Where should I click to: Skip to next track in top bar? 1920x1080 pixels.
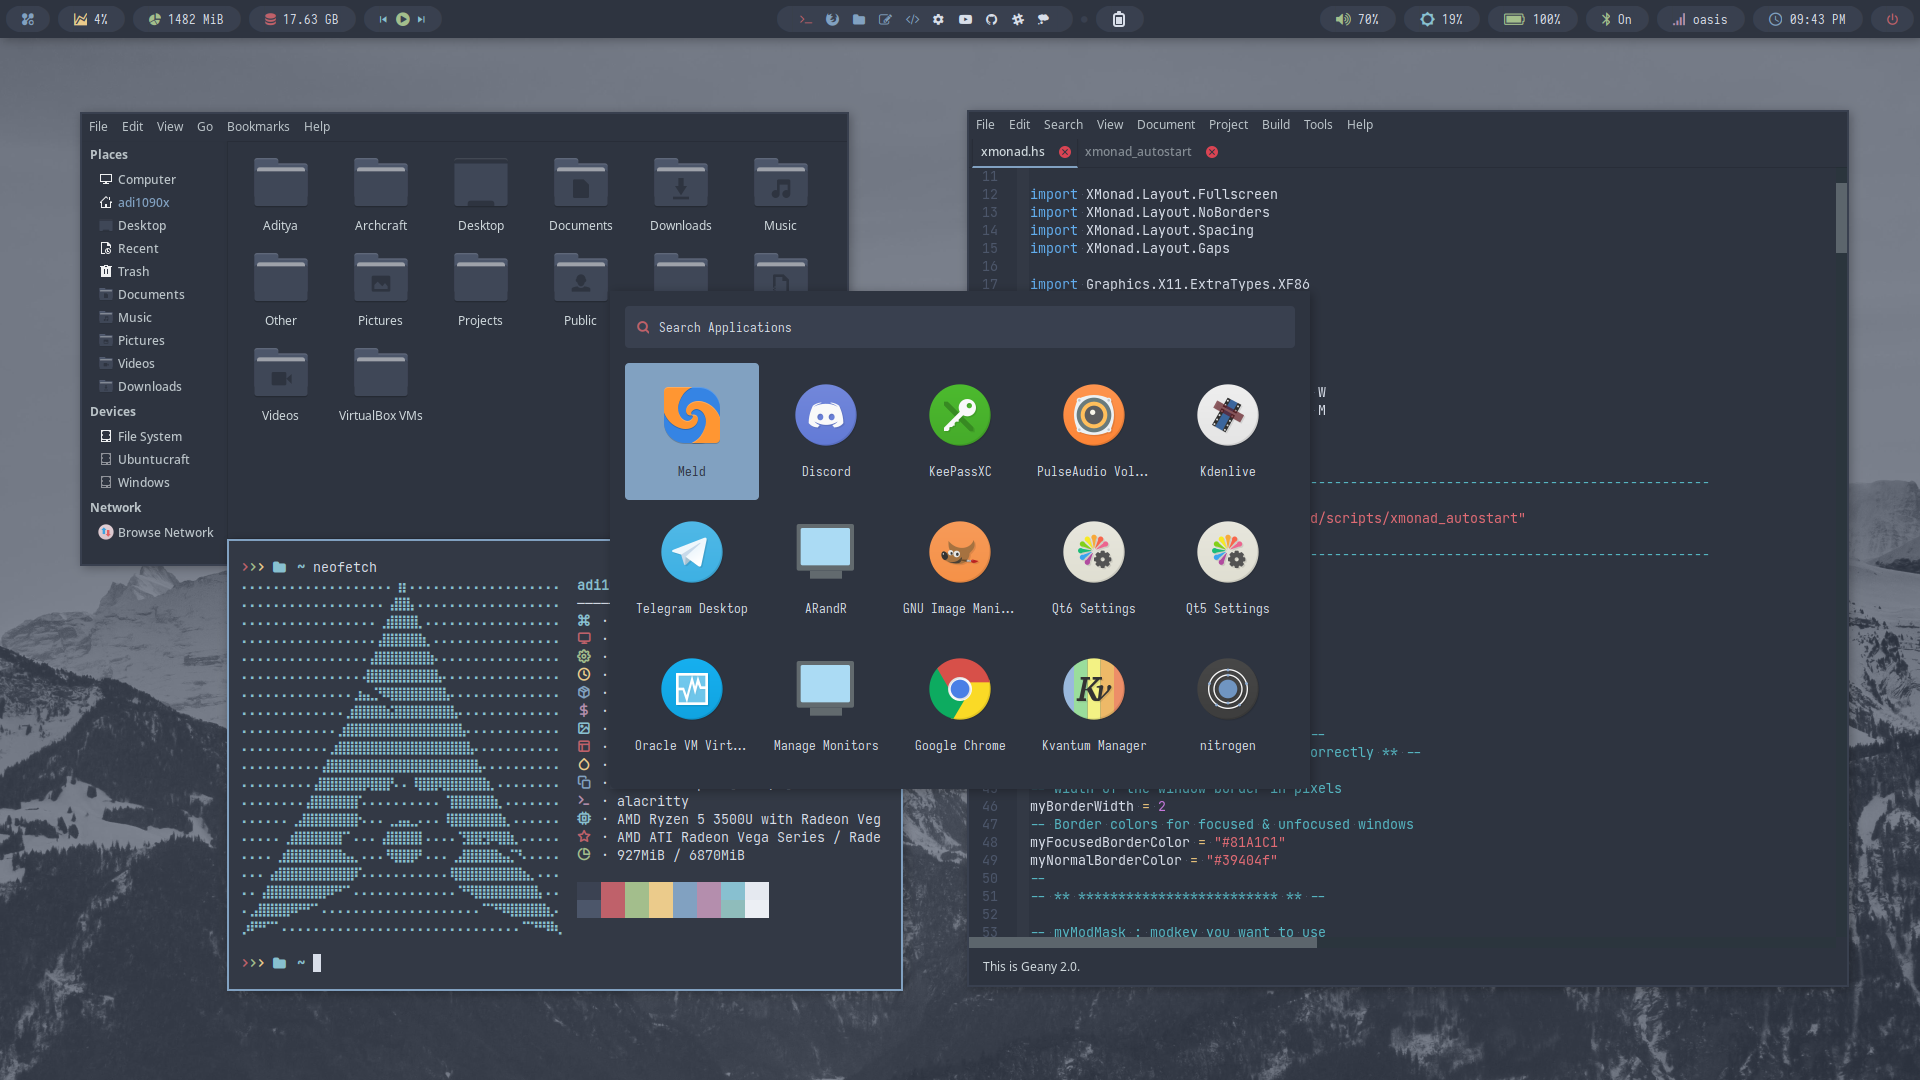[x=422, y=19]
